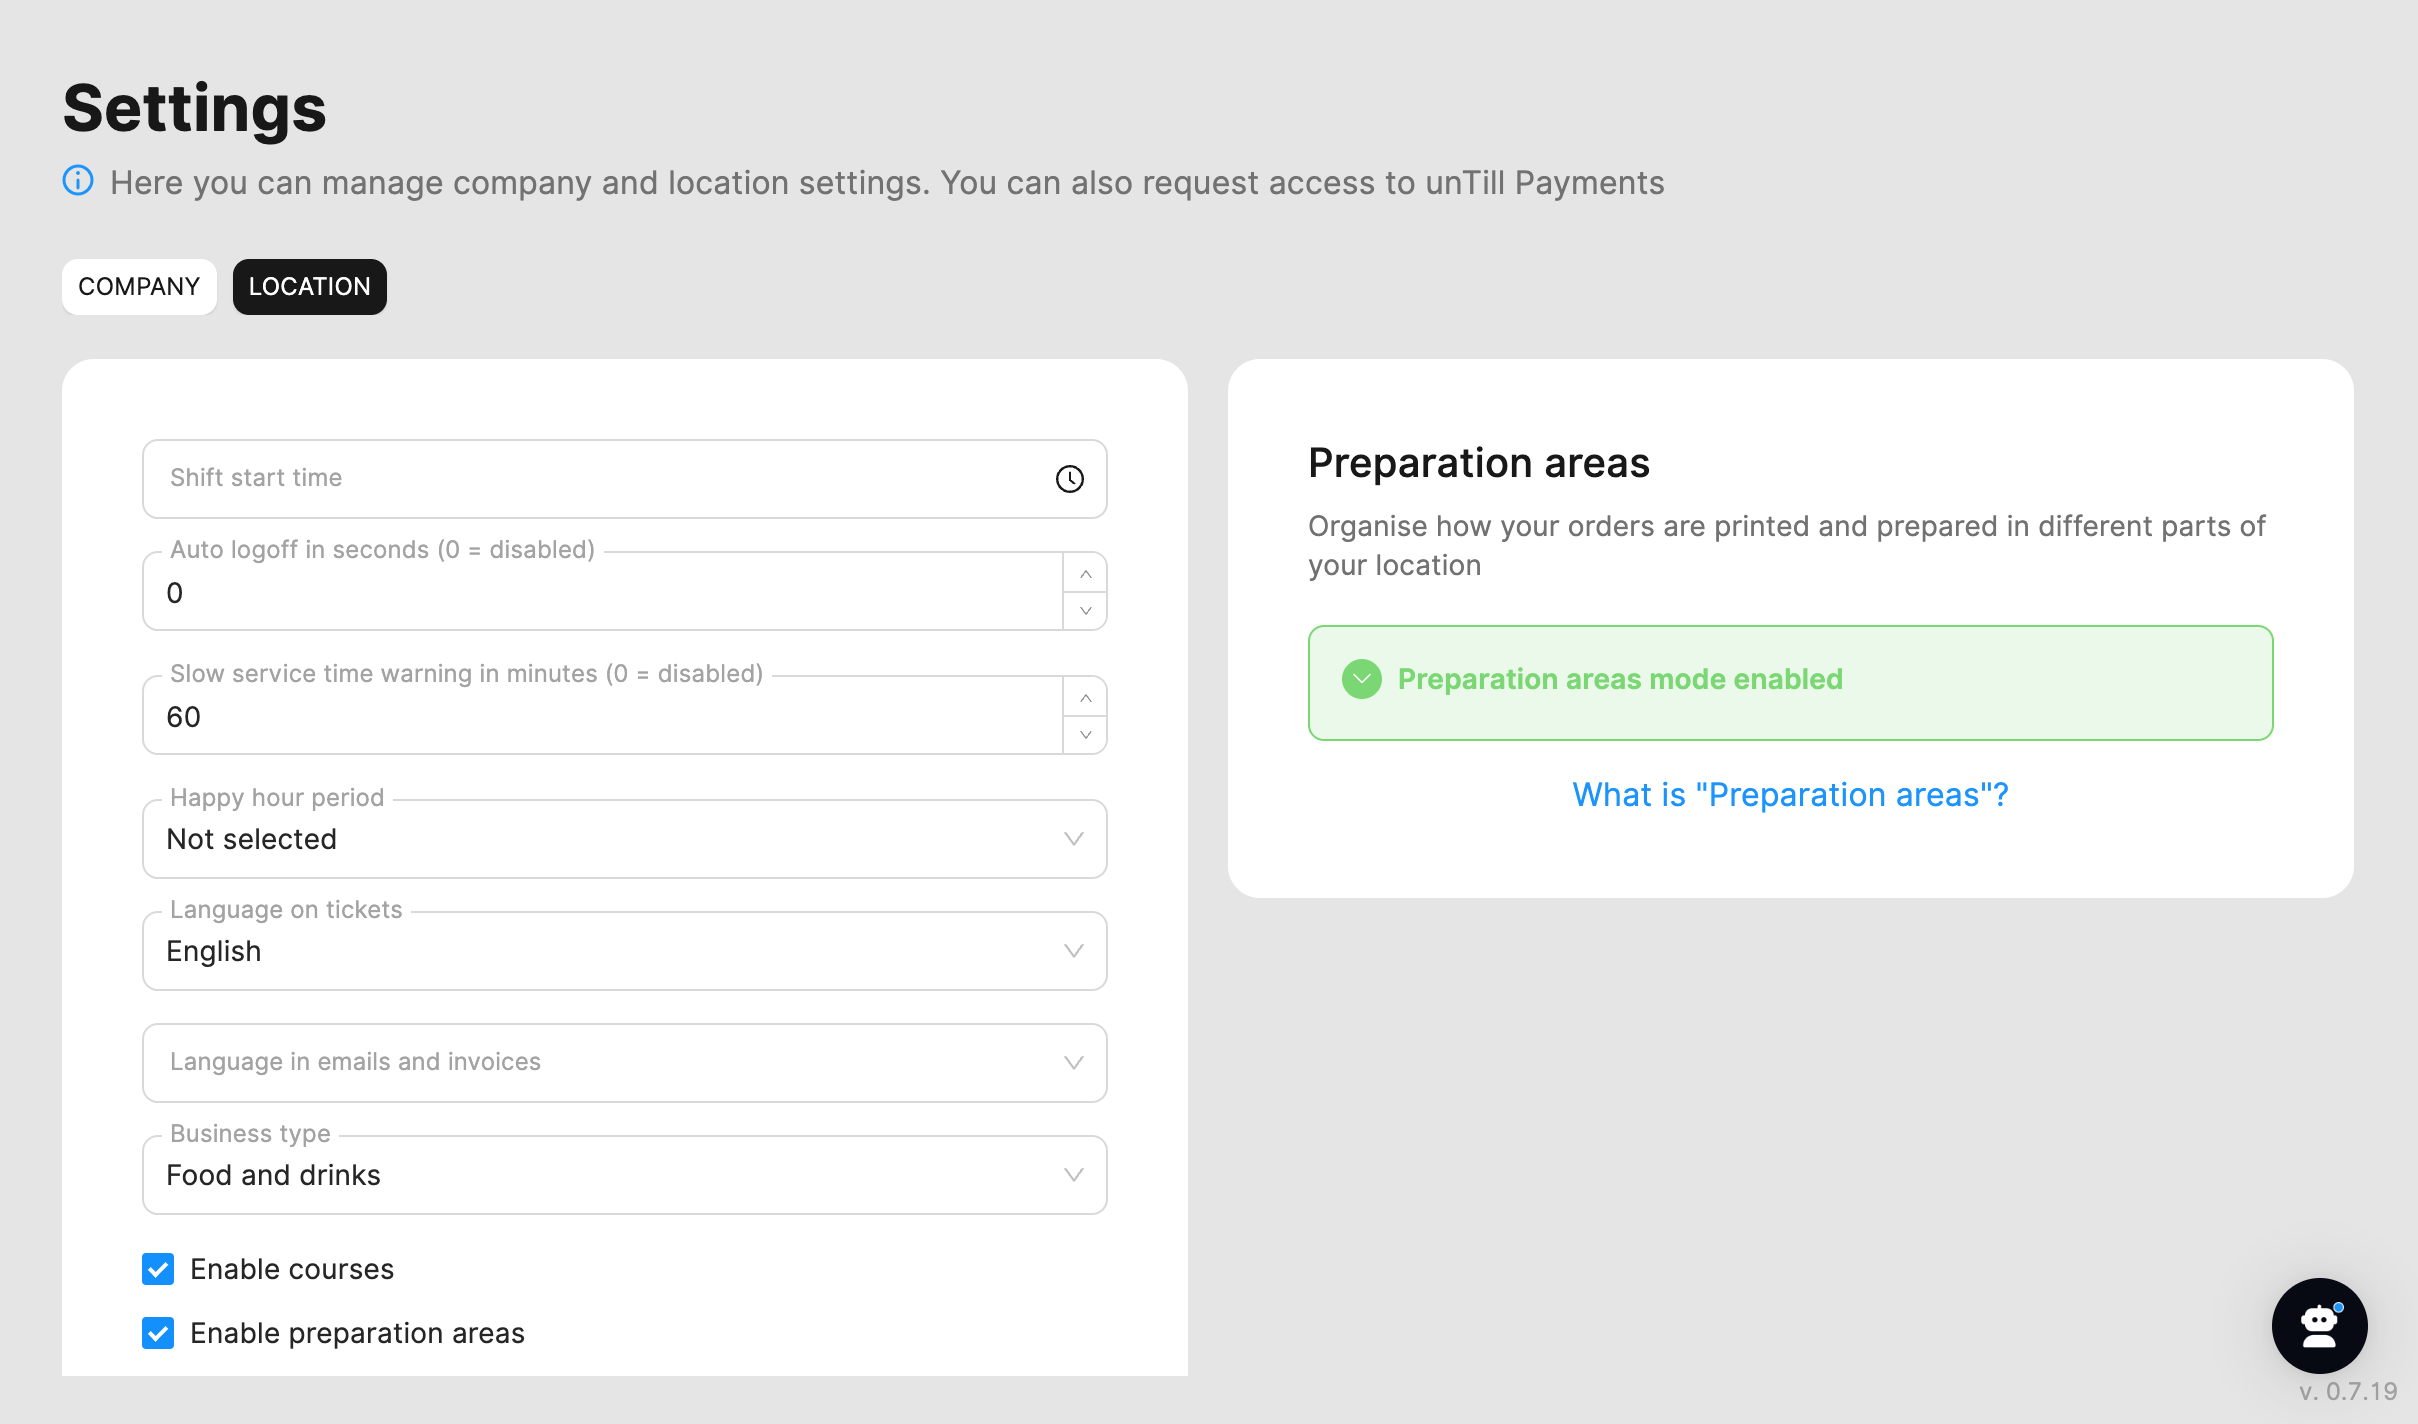The image size is (2418, 1424).
Task: Increment Slow service time warning value
Action: point(1085,698)
